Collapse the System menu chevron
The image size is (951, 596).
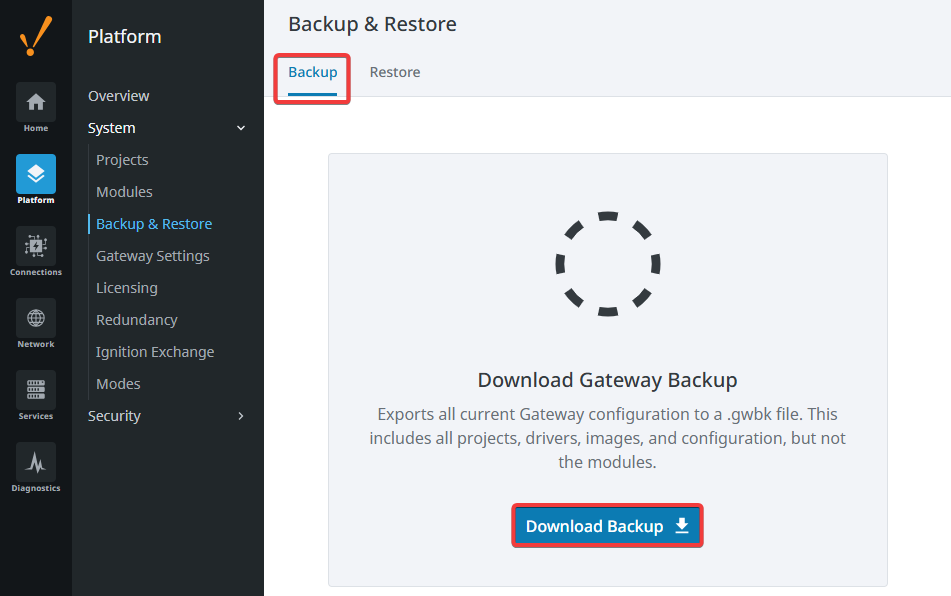click(241, 128)
